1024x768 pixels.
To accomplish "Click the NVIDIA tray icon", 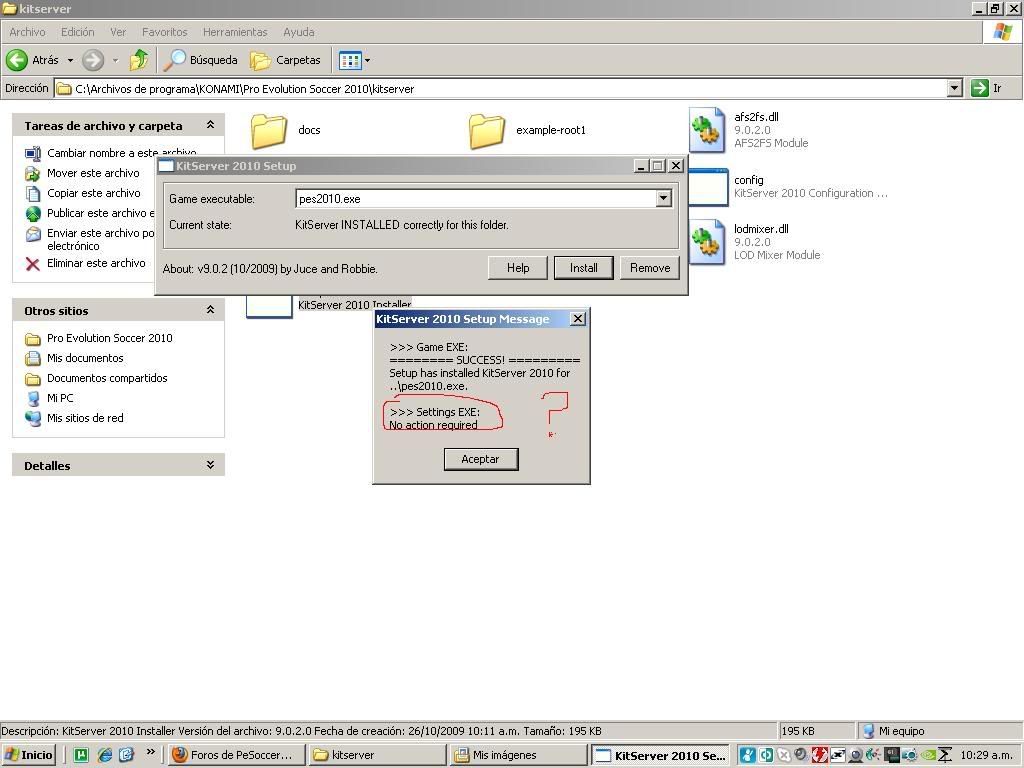I will point(927,756).
